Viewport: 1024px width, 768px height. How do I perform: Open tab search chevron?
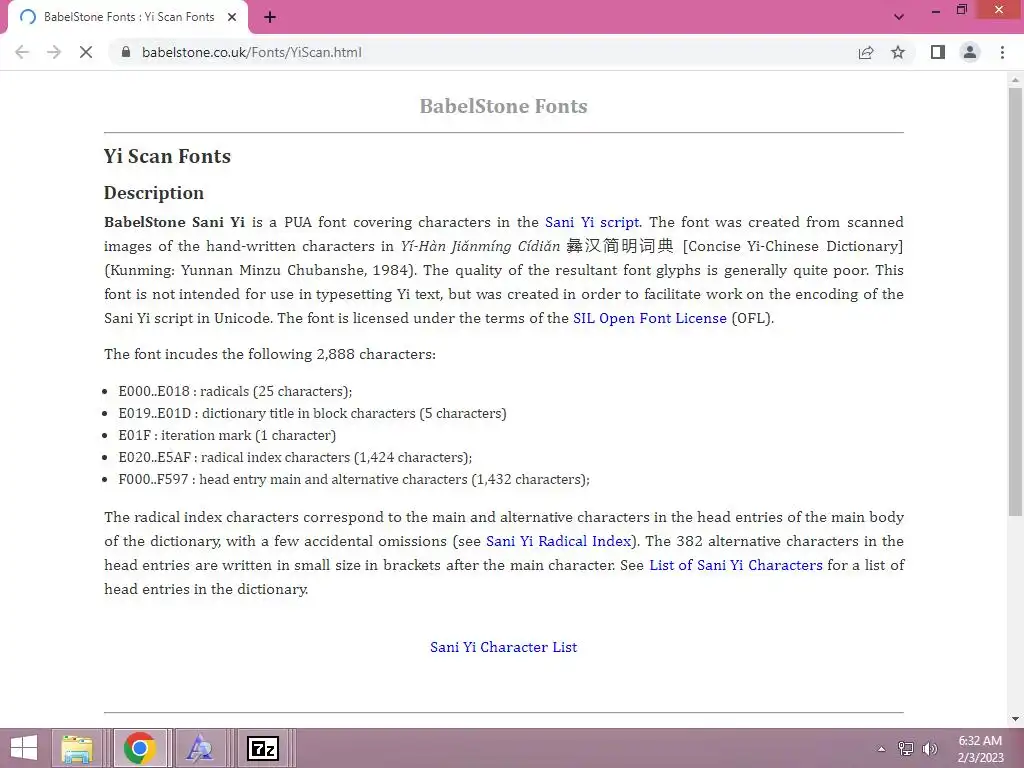point(899,17)
